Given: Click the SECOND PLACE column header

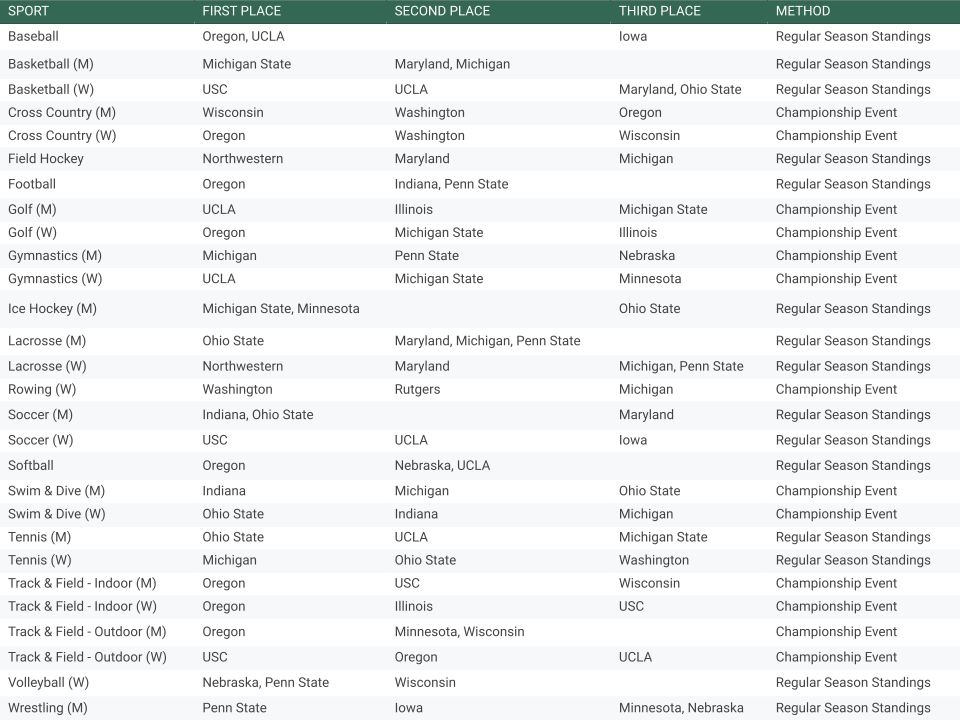Looking at the screenshot, I should pos(442,11).
